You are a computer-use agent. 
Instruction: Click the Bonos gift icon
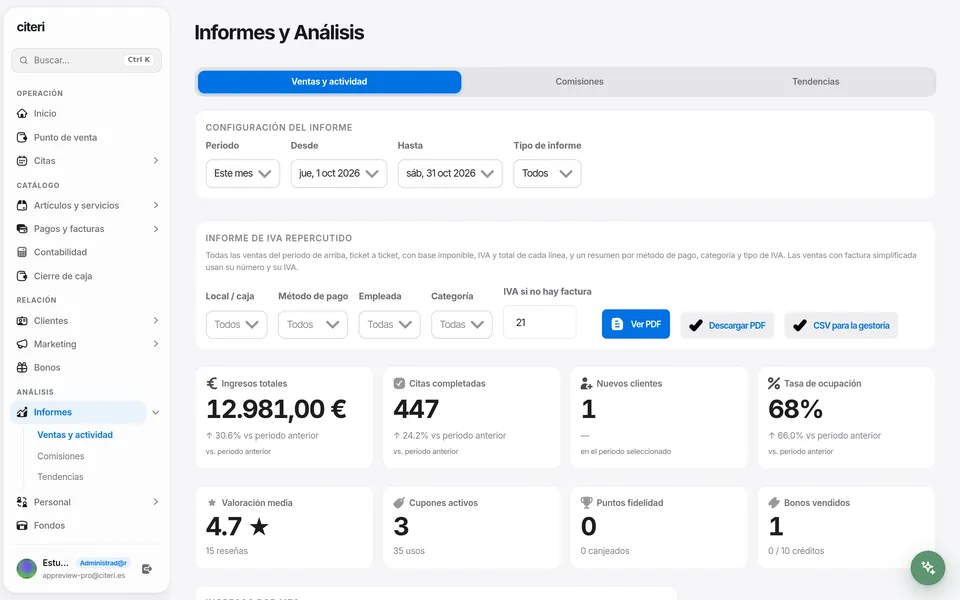click(x=22, y=367)
